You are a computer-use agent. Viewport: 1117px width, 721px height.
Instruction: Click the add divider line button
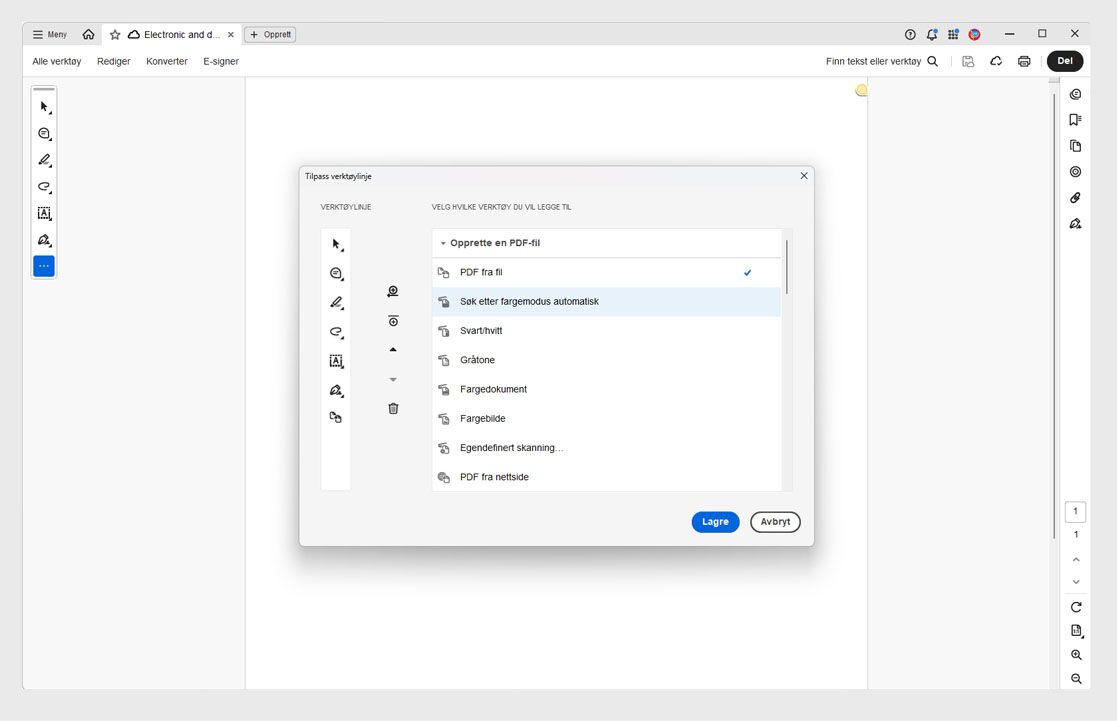[393, 321]
